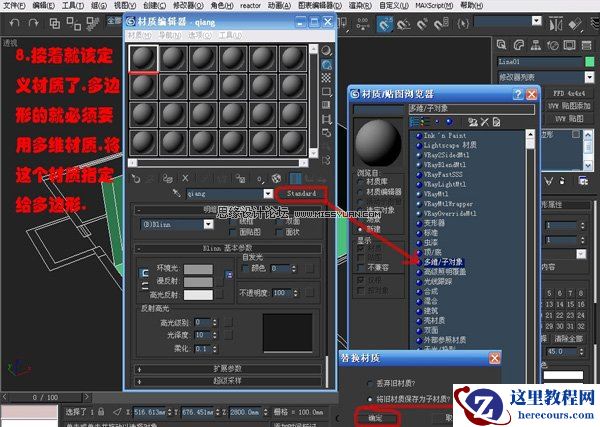
Task: Open the 渲染(R) menu
Action: click(360, 5)
